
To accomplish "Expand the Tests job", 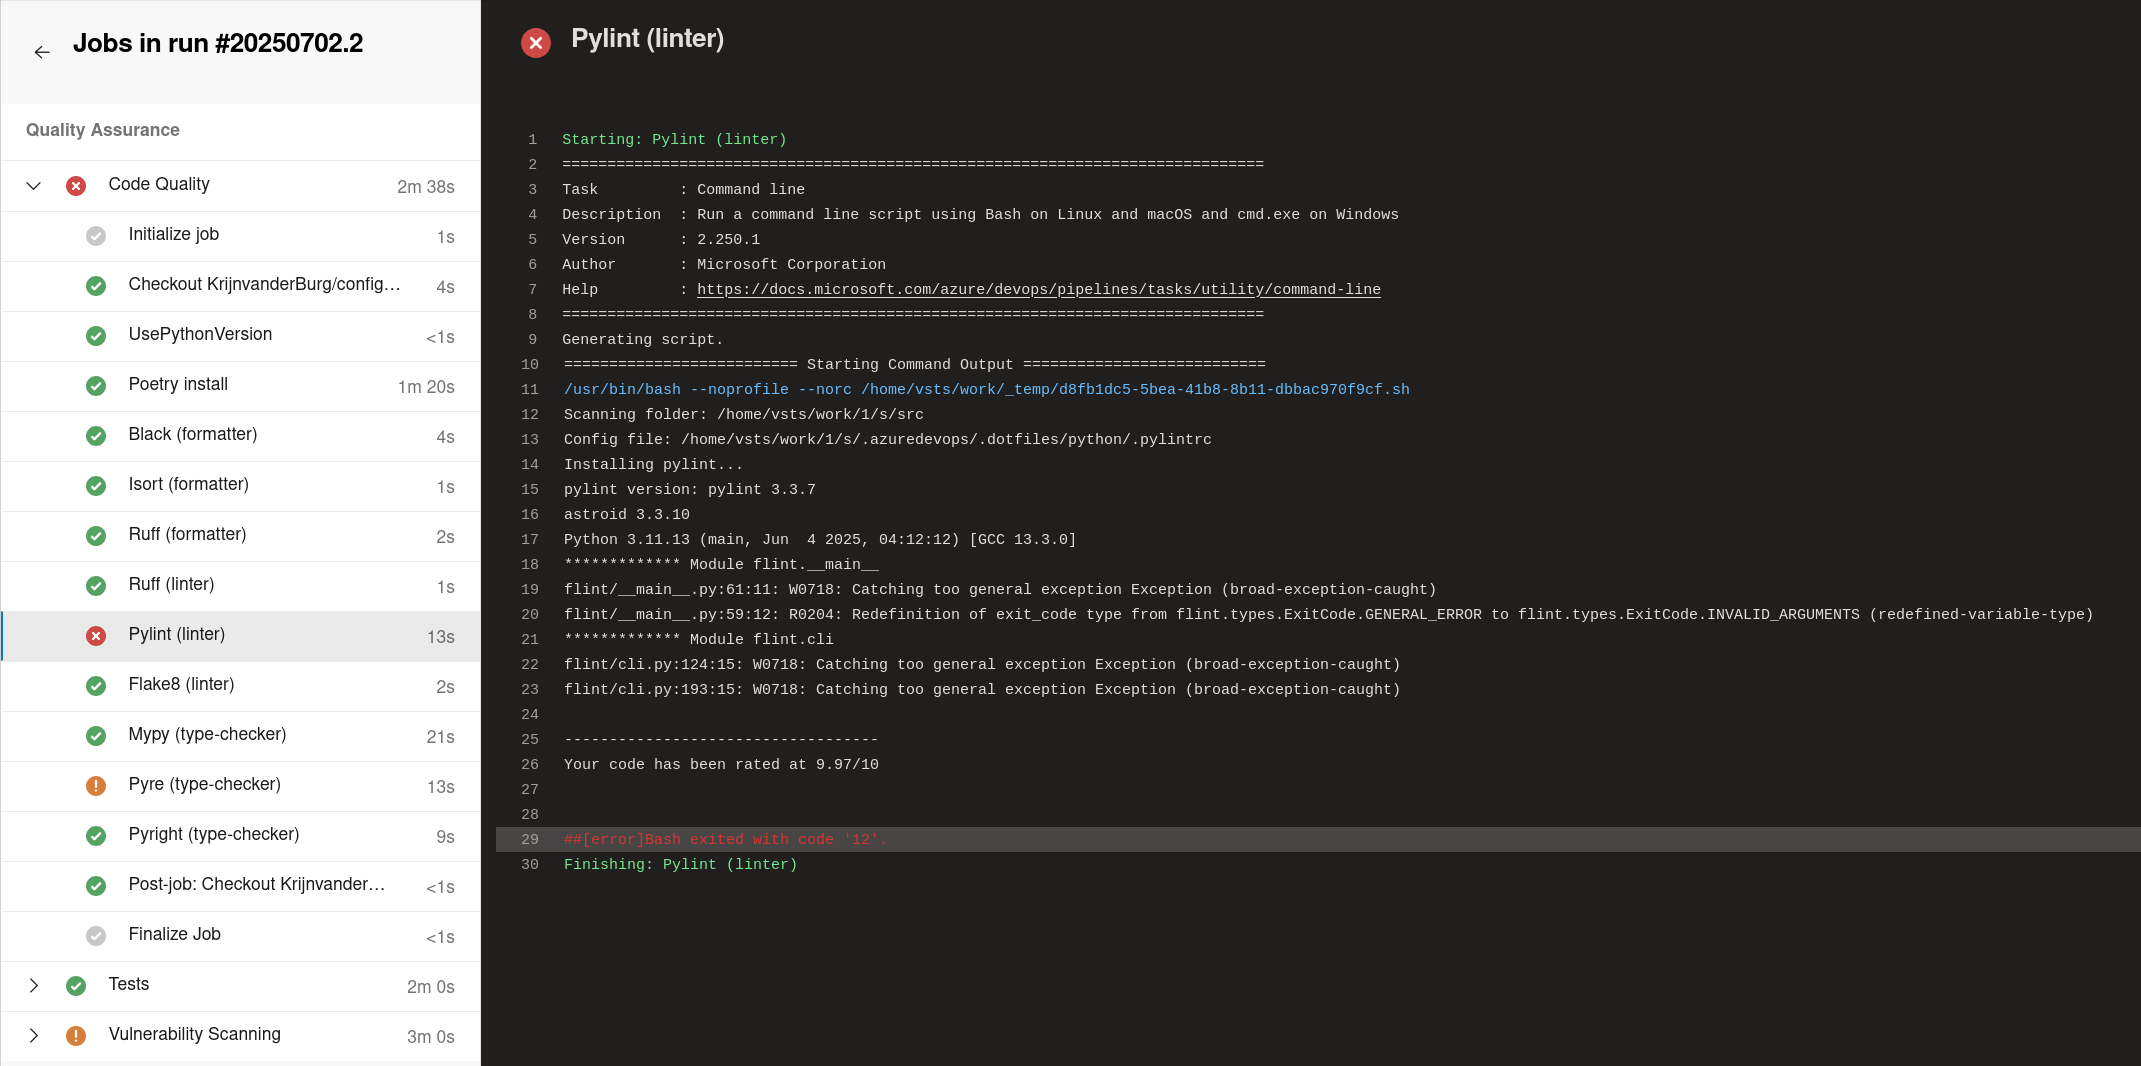I will 34,986.
